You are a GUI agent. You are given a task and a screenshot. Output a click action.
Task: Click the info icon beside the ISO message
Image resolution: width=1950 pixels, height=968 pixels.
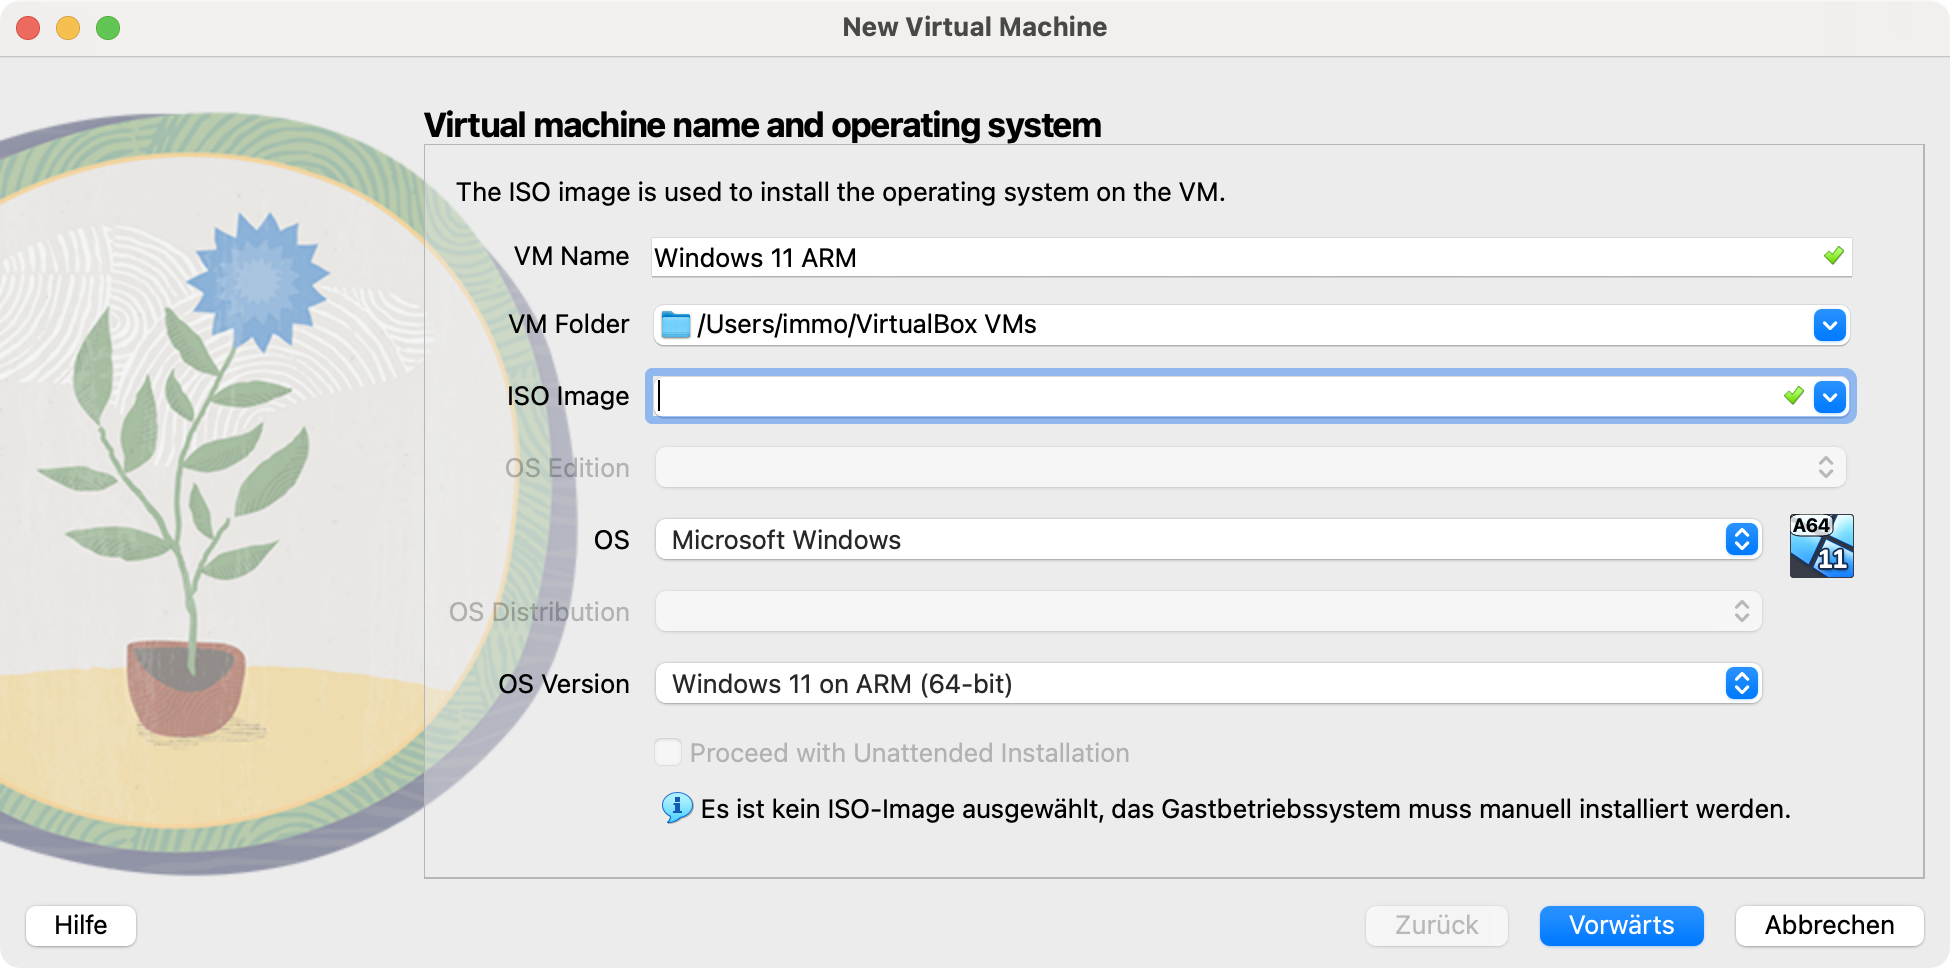(677, 807)
